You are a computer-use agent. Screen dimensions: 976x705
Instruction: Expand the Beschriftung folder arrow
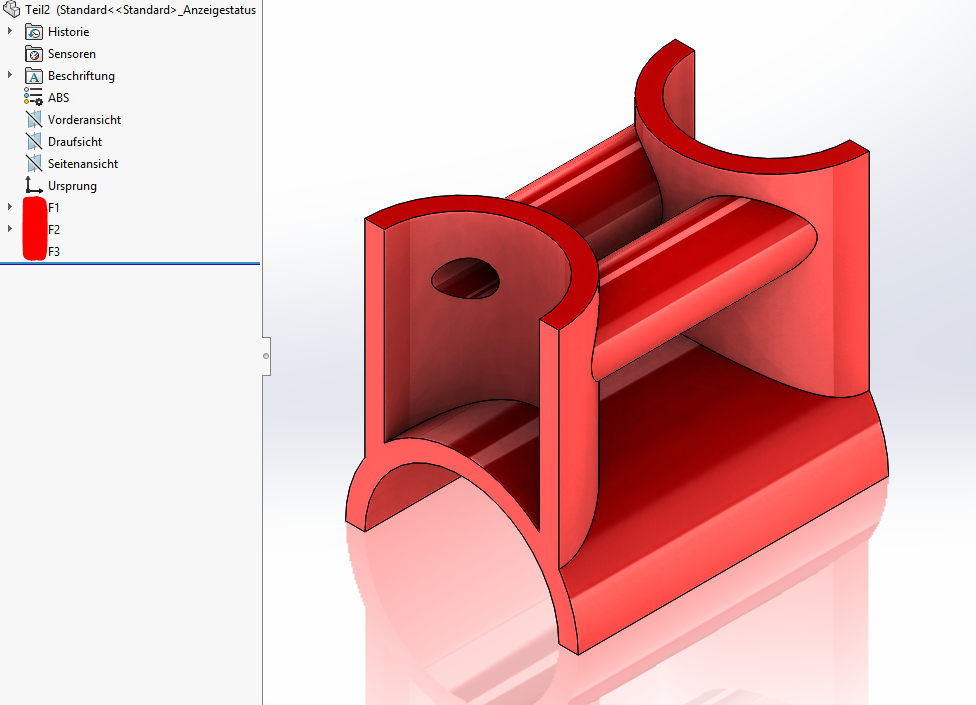click(x=10, y=76)
